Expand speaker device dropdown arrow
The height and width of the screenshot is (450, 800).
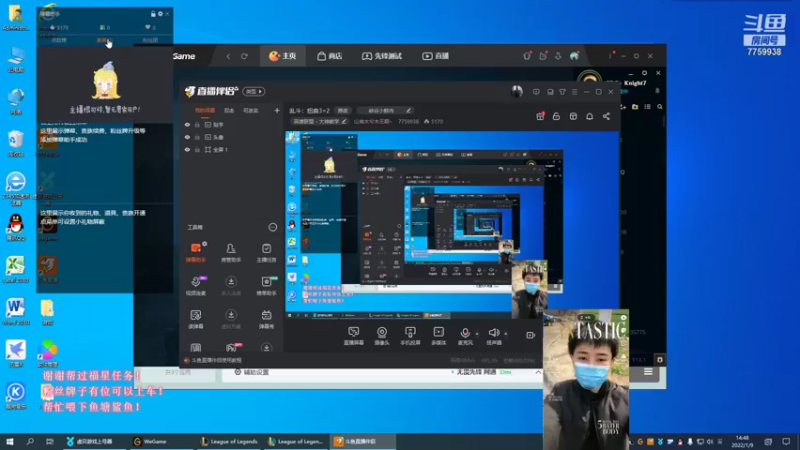pyautogui.click(x=506, y=334)
